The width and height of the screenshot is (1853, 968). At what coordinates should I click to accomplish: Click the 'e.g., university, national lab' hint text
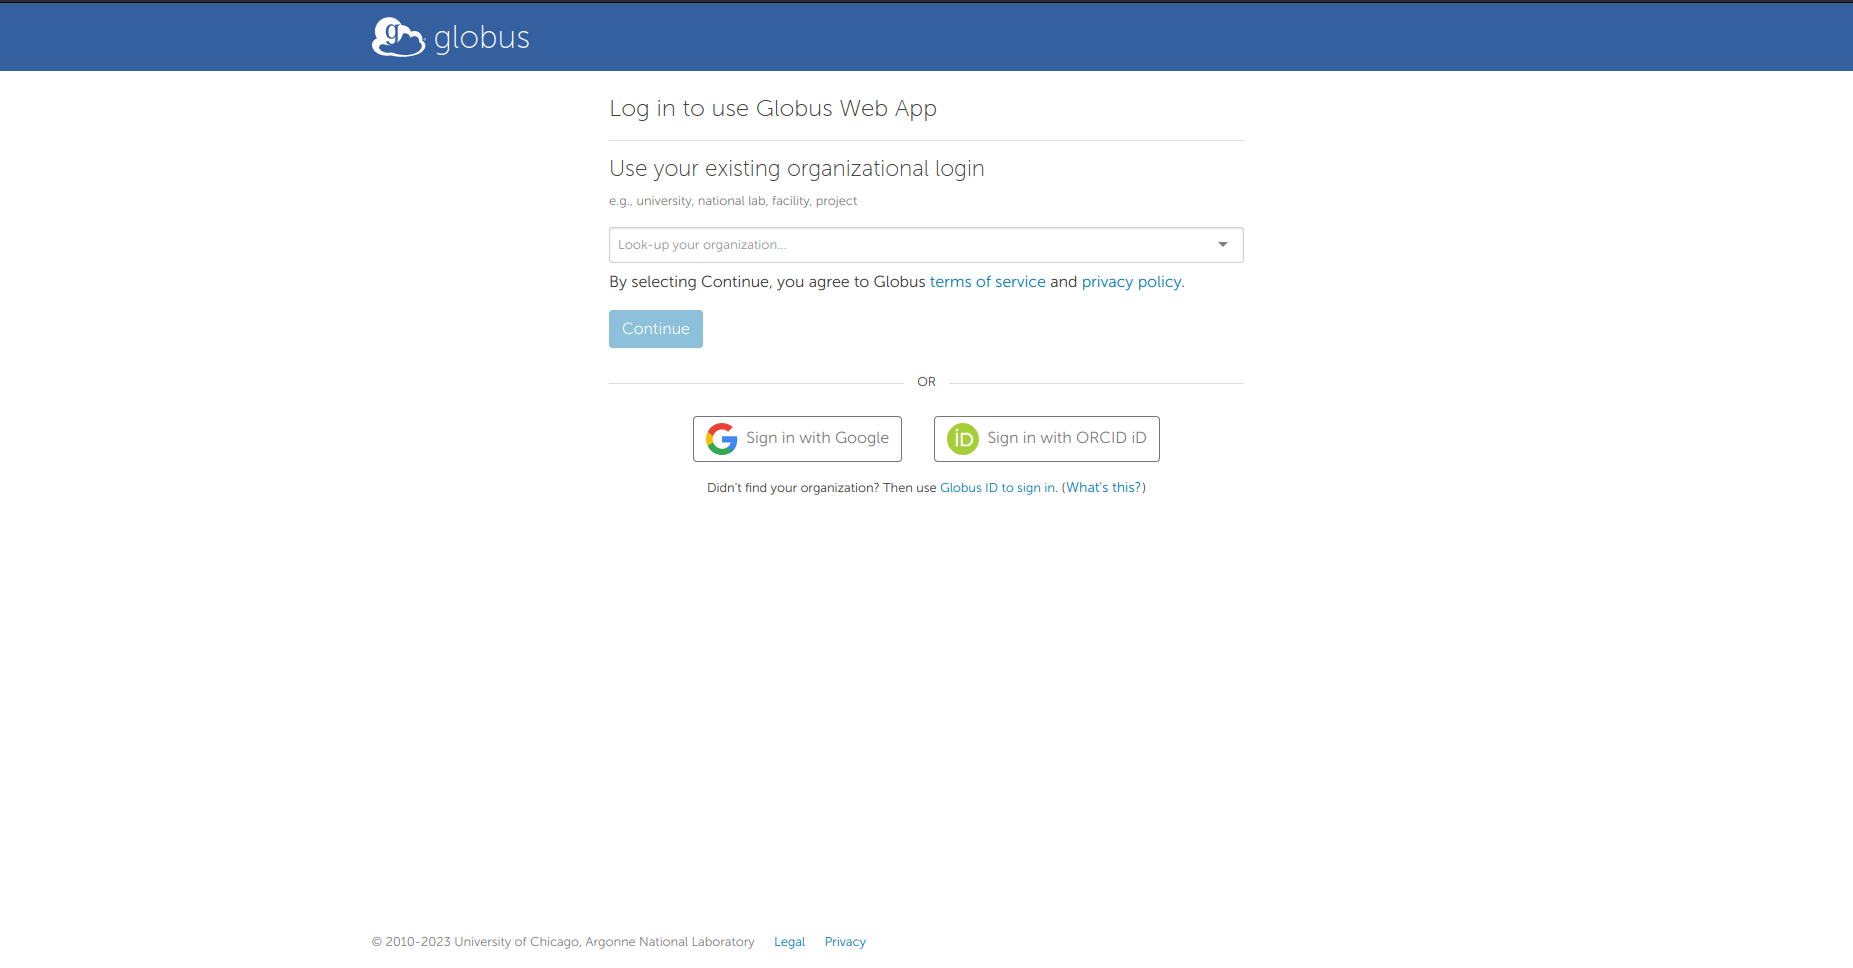pyautogui.click(x=733, y=201)
